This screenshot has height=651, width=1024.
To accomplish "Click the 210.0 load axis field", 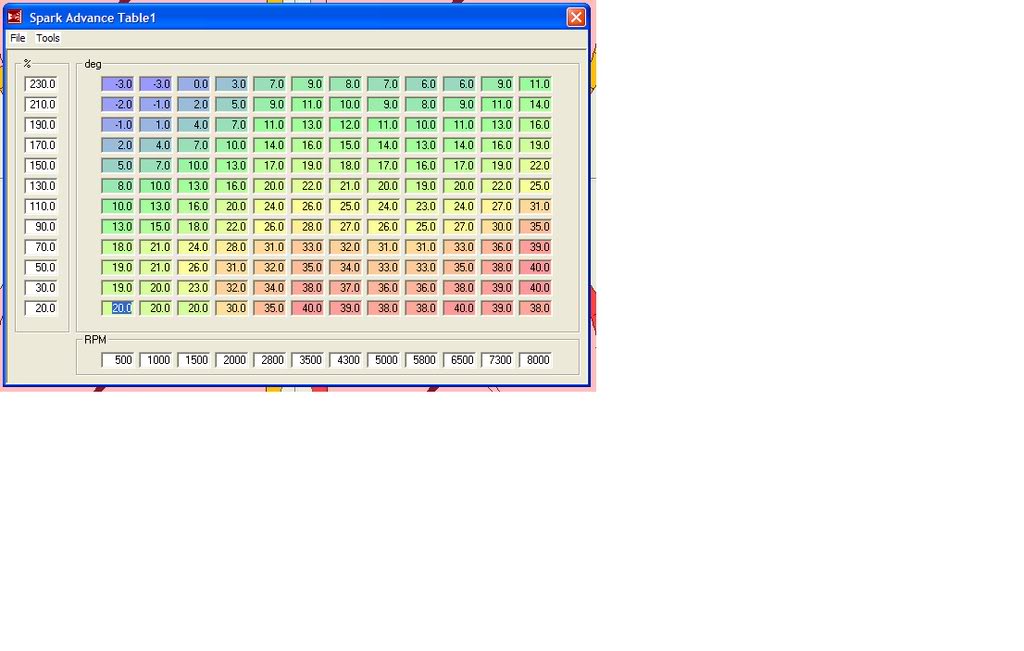I will coord(41,104).
